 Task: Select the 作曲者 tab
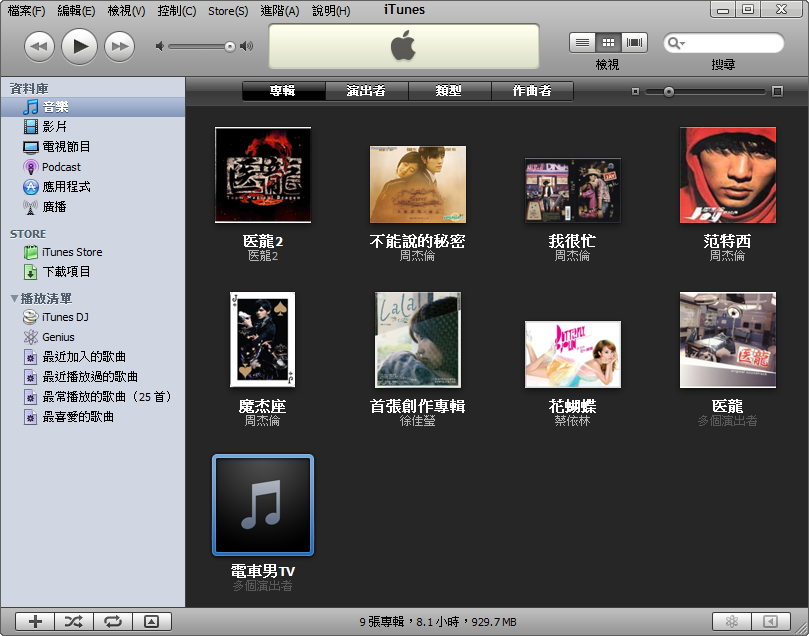tap(532, 91)
